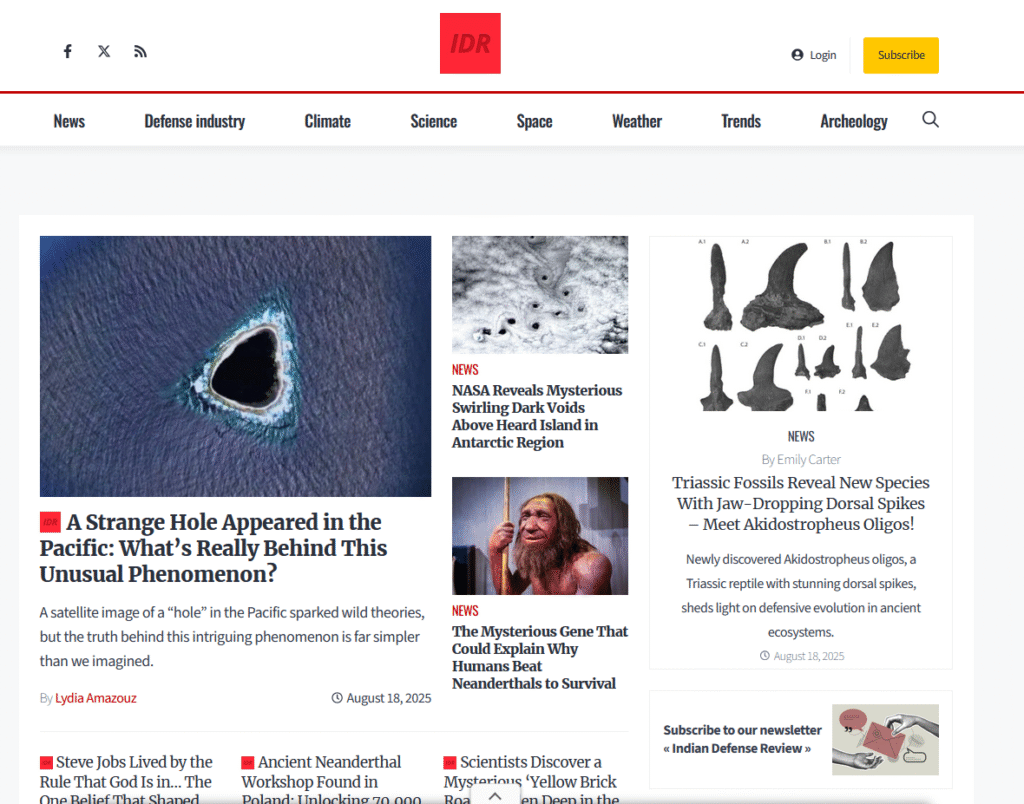Open the Triassic Fossils article title
This screenshot has width=1024, height=804.
[x=801, y=504]
